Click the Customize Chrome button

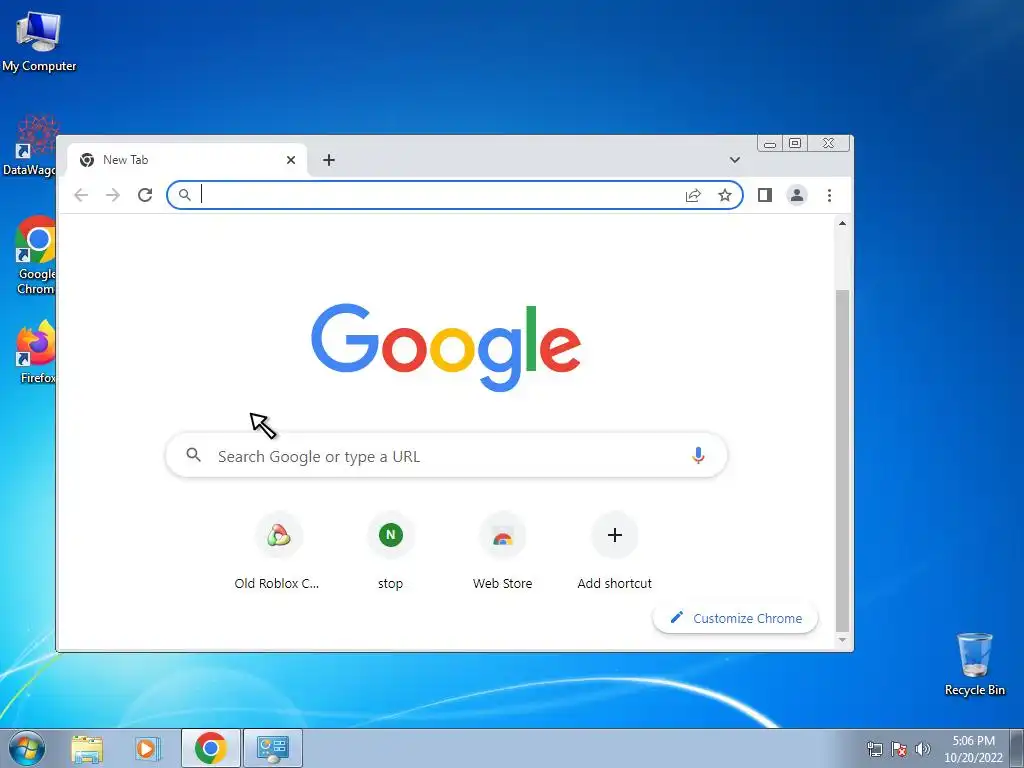[735, 618]
